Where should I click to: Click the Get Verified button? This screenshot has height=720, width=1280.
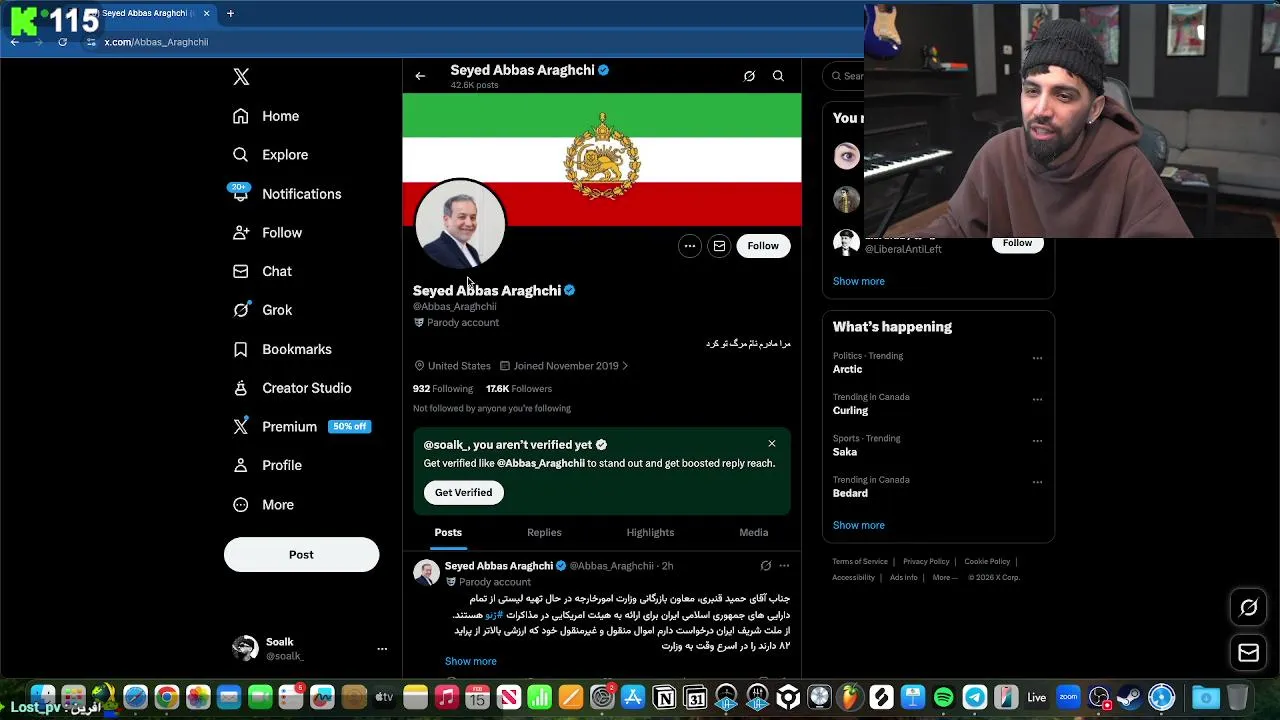tap(463, 493)
